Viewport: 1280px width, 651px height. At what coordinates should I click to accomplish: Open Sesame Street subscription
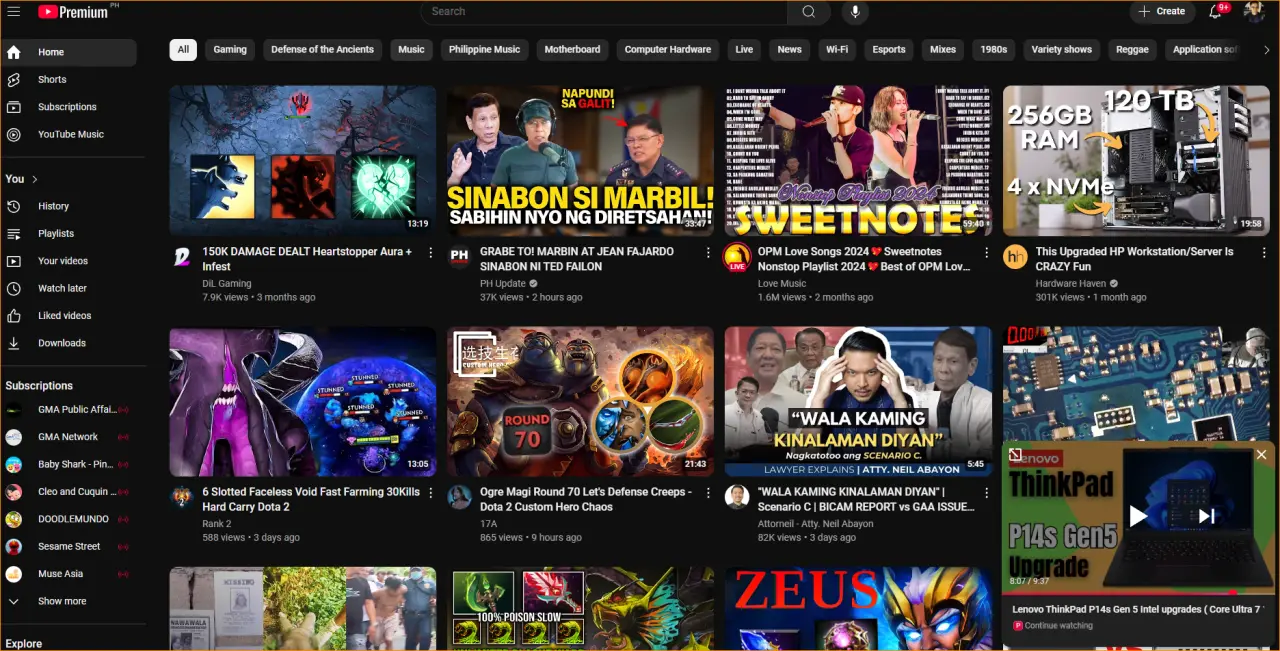pyautogui.click(x=69, y=546)
